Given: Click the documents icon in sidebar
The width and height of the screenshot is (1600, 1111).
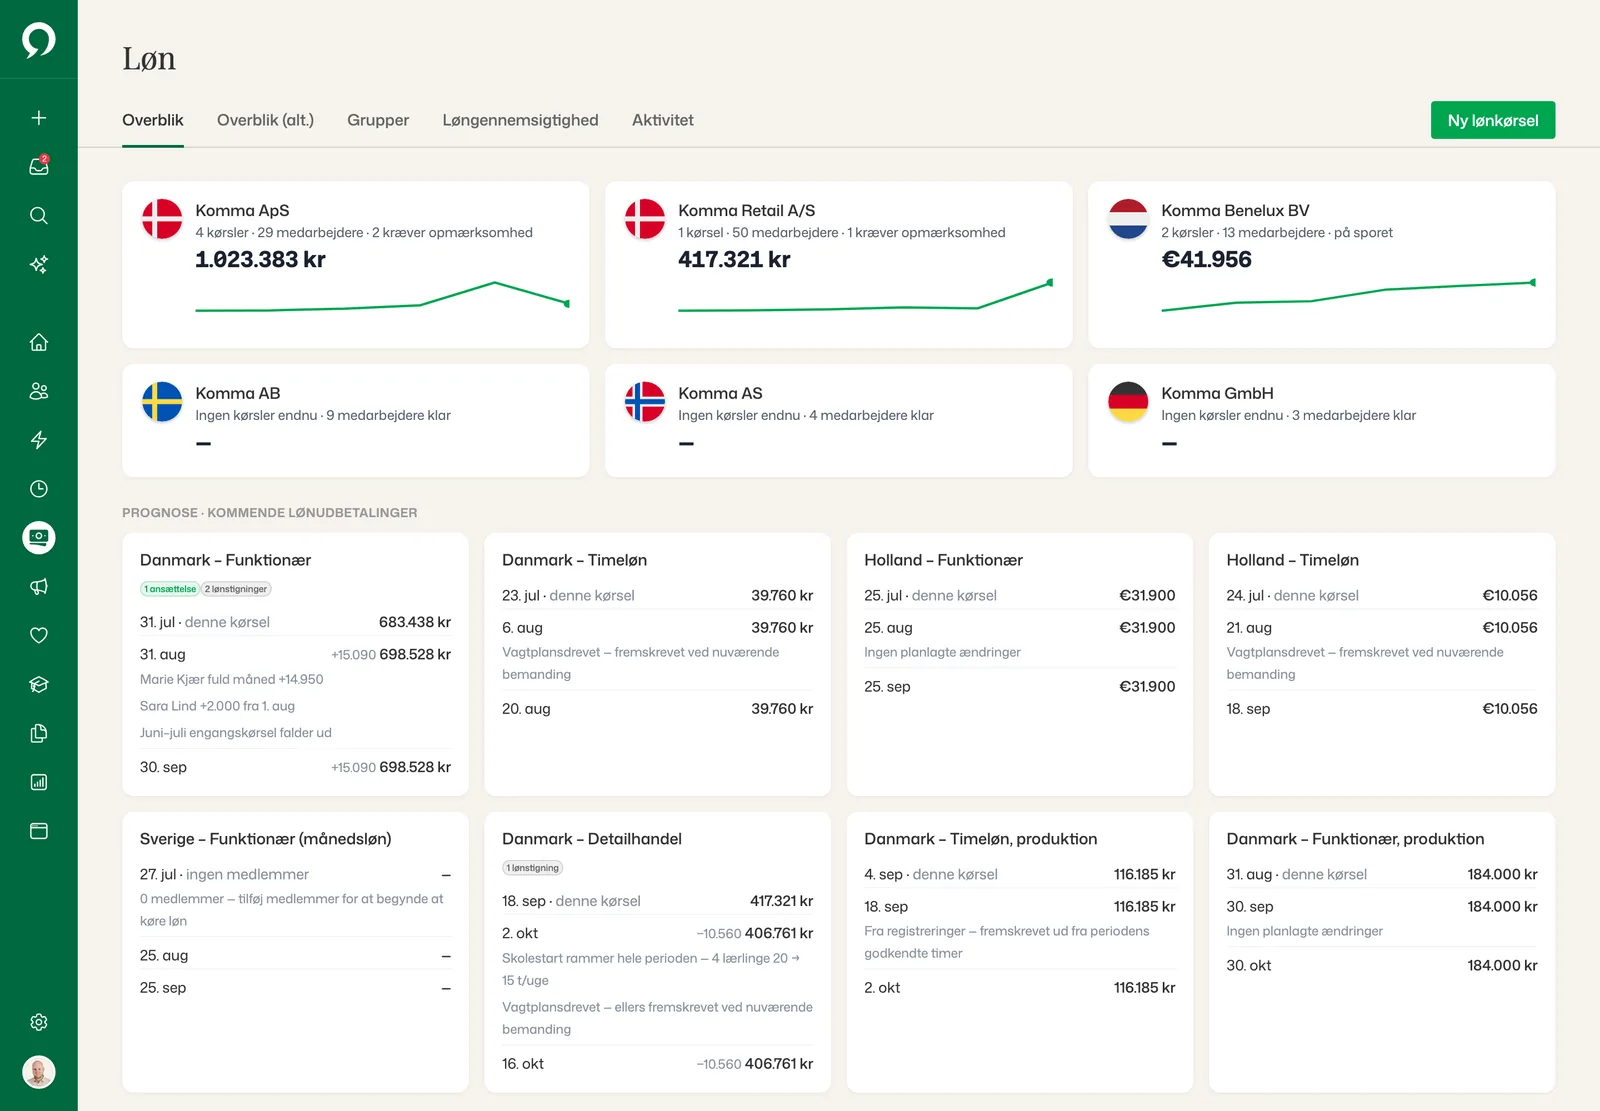Looking at the screenshot, I should point(39,733).
